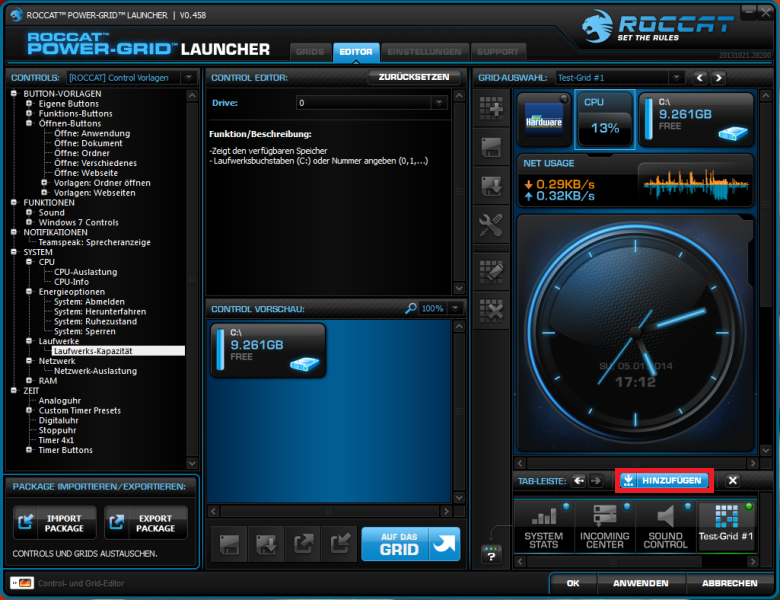780x600 pixels.
Task: Click the Import Package button
Action: coord(55,523)
